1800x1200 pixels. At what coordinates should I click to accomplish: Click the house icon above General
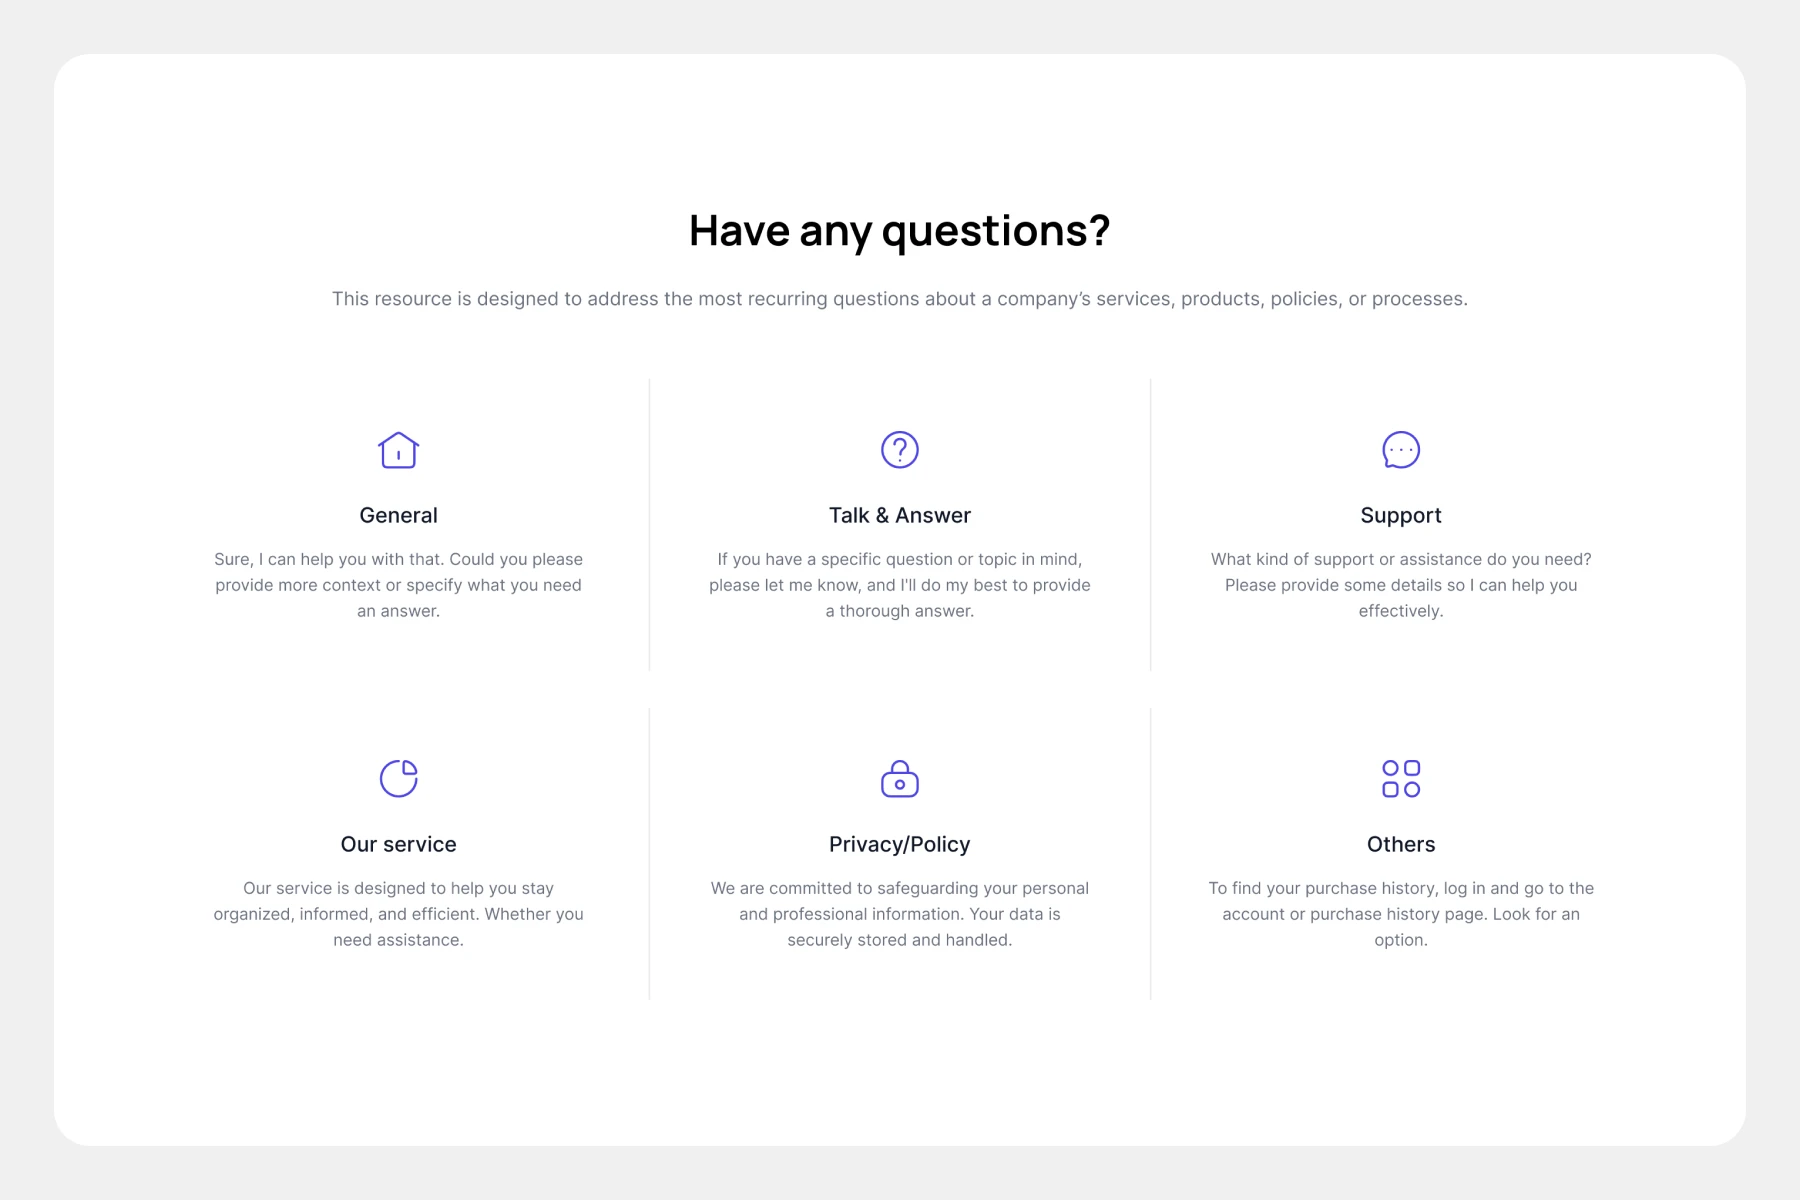[398, 450]
